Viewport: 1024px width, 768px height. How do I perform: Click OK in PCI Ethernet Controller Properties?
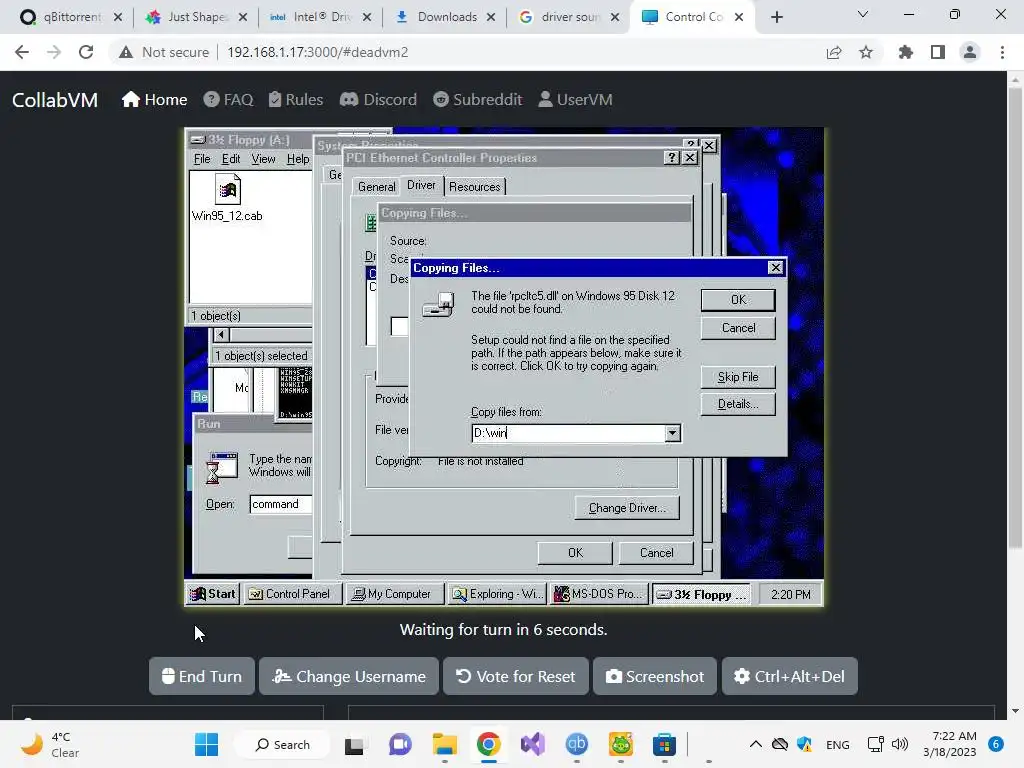575,553
